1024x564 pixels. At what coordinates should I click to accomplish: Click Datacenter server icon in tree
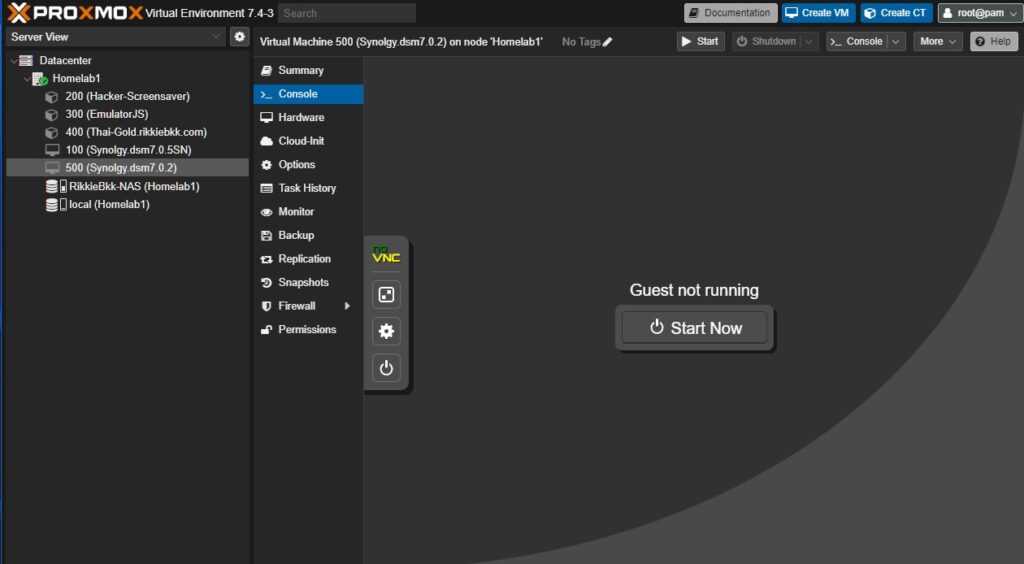pos(26,60)
